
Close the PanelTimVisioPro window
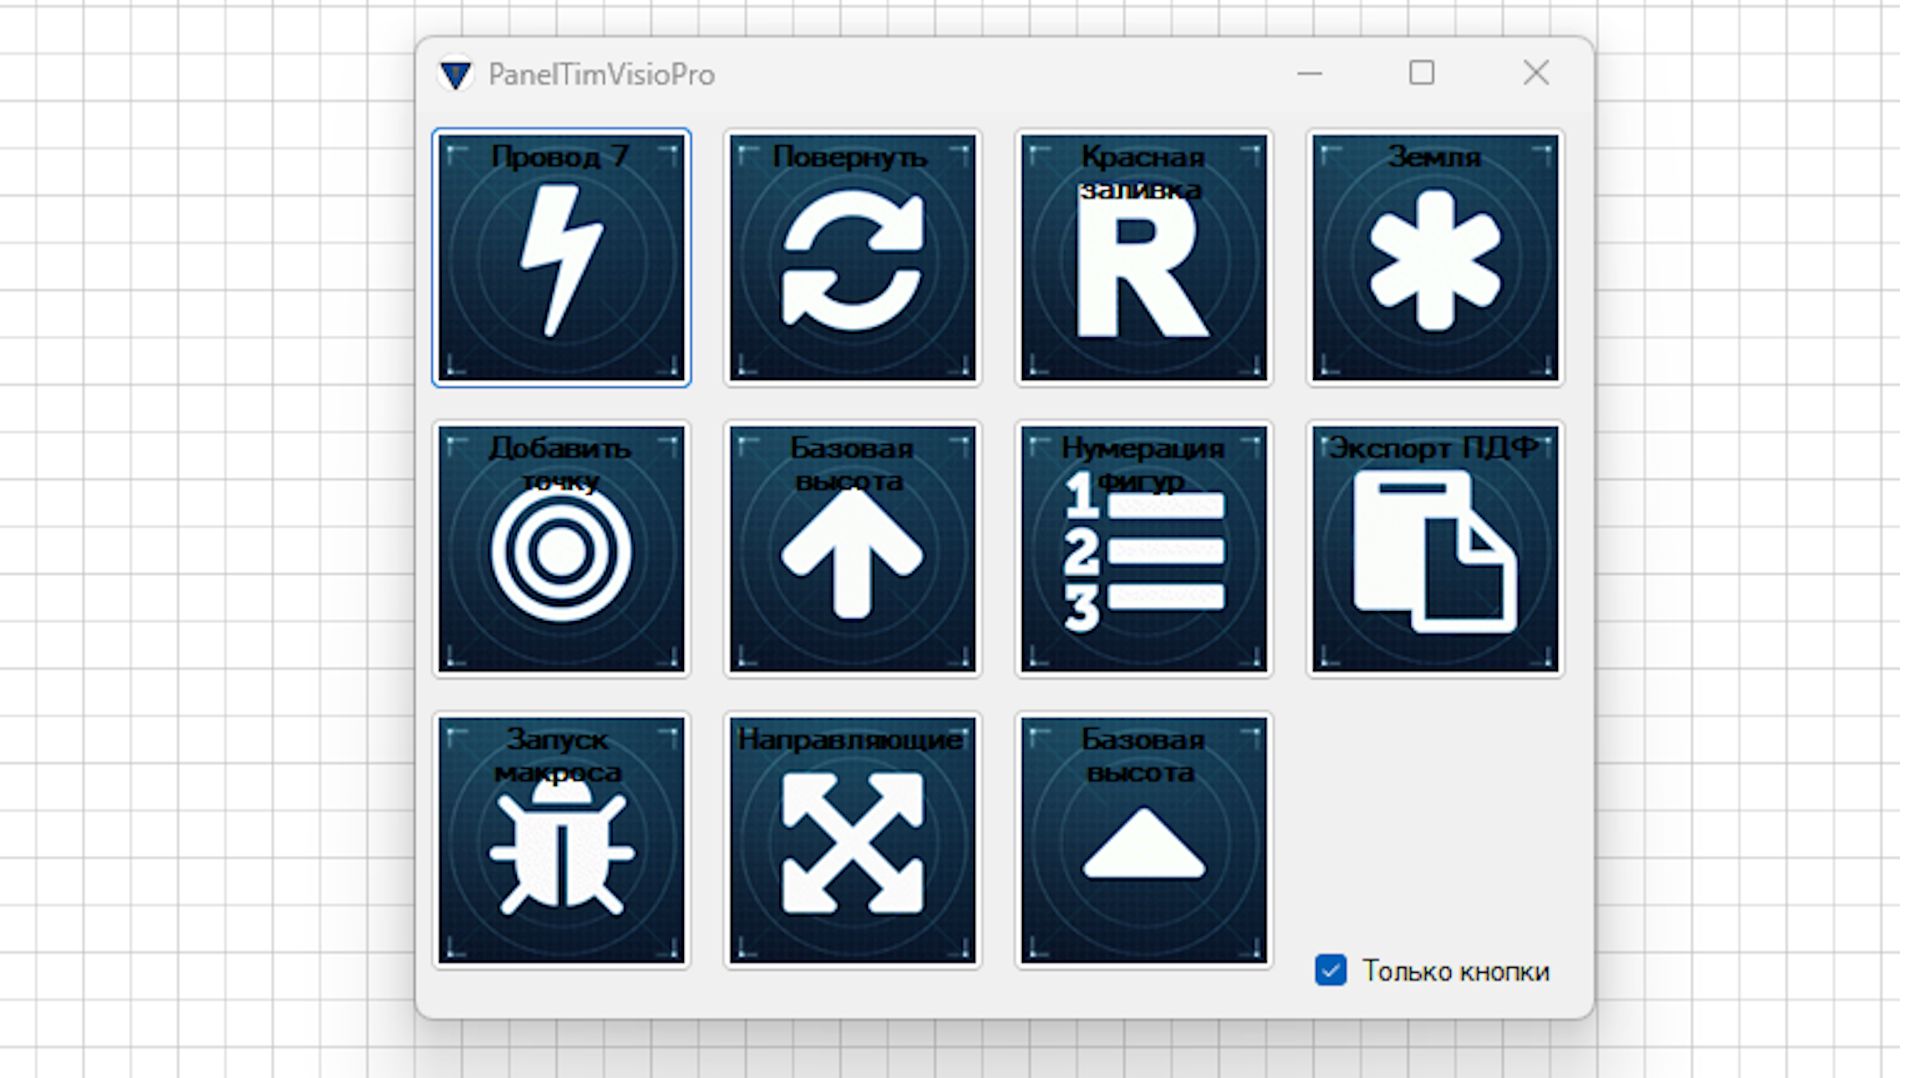click(x=1536, y=73)
